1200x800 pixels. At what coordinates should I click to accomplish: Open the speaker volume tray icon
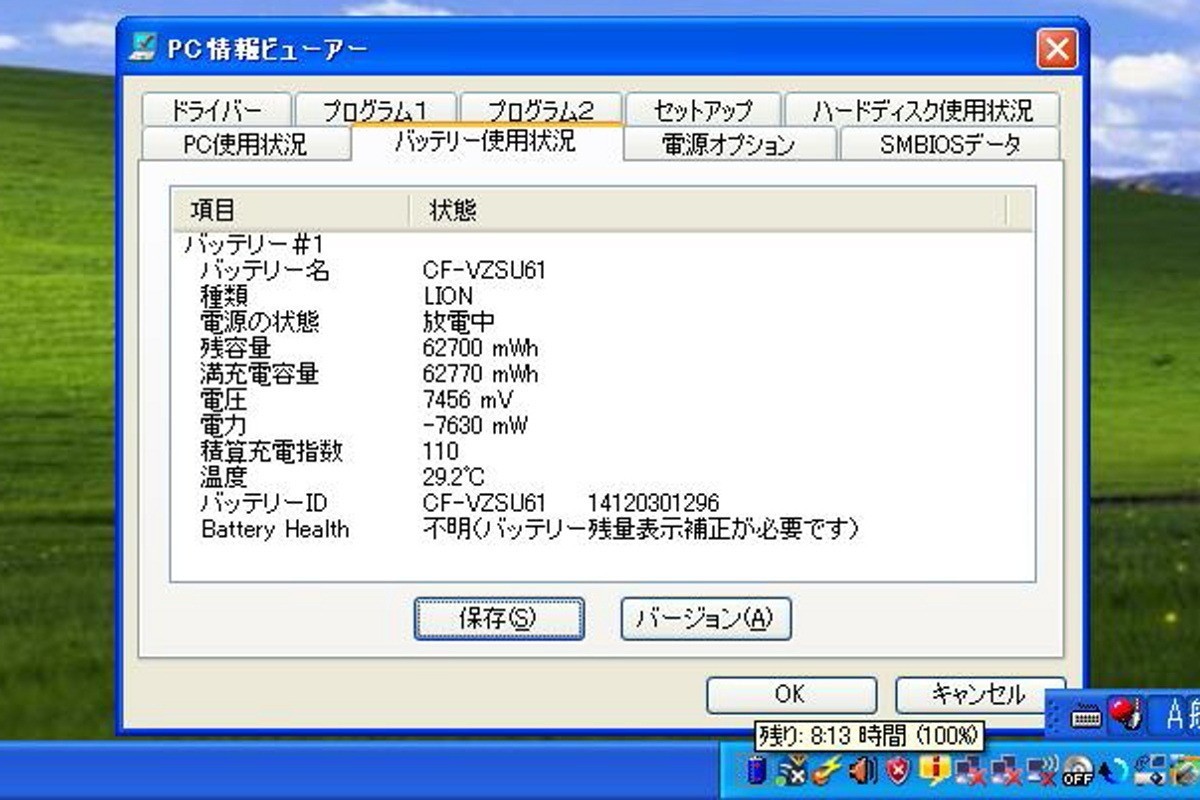click(x=862, y=770)
